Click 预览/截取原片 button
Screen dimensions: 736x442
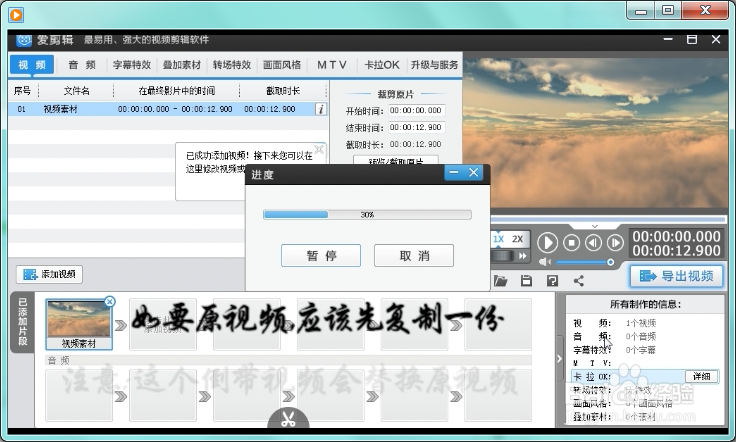[x=396, y=160]
